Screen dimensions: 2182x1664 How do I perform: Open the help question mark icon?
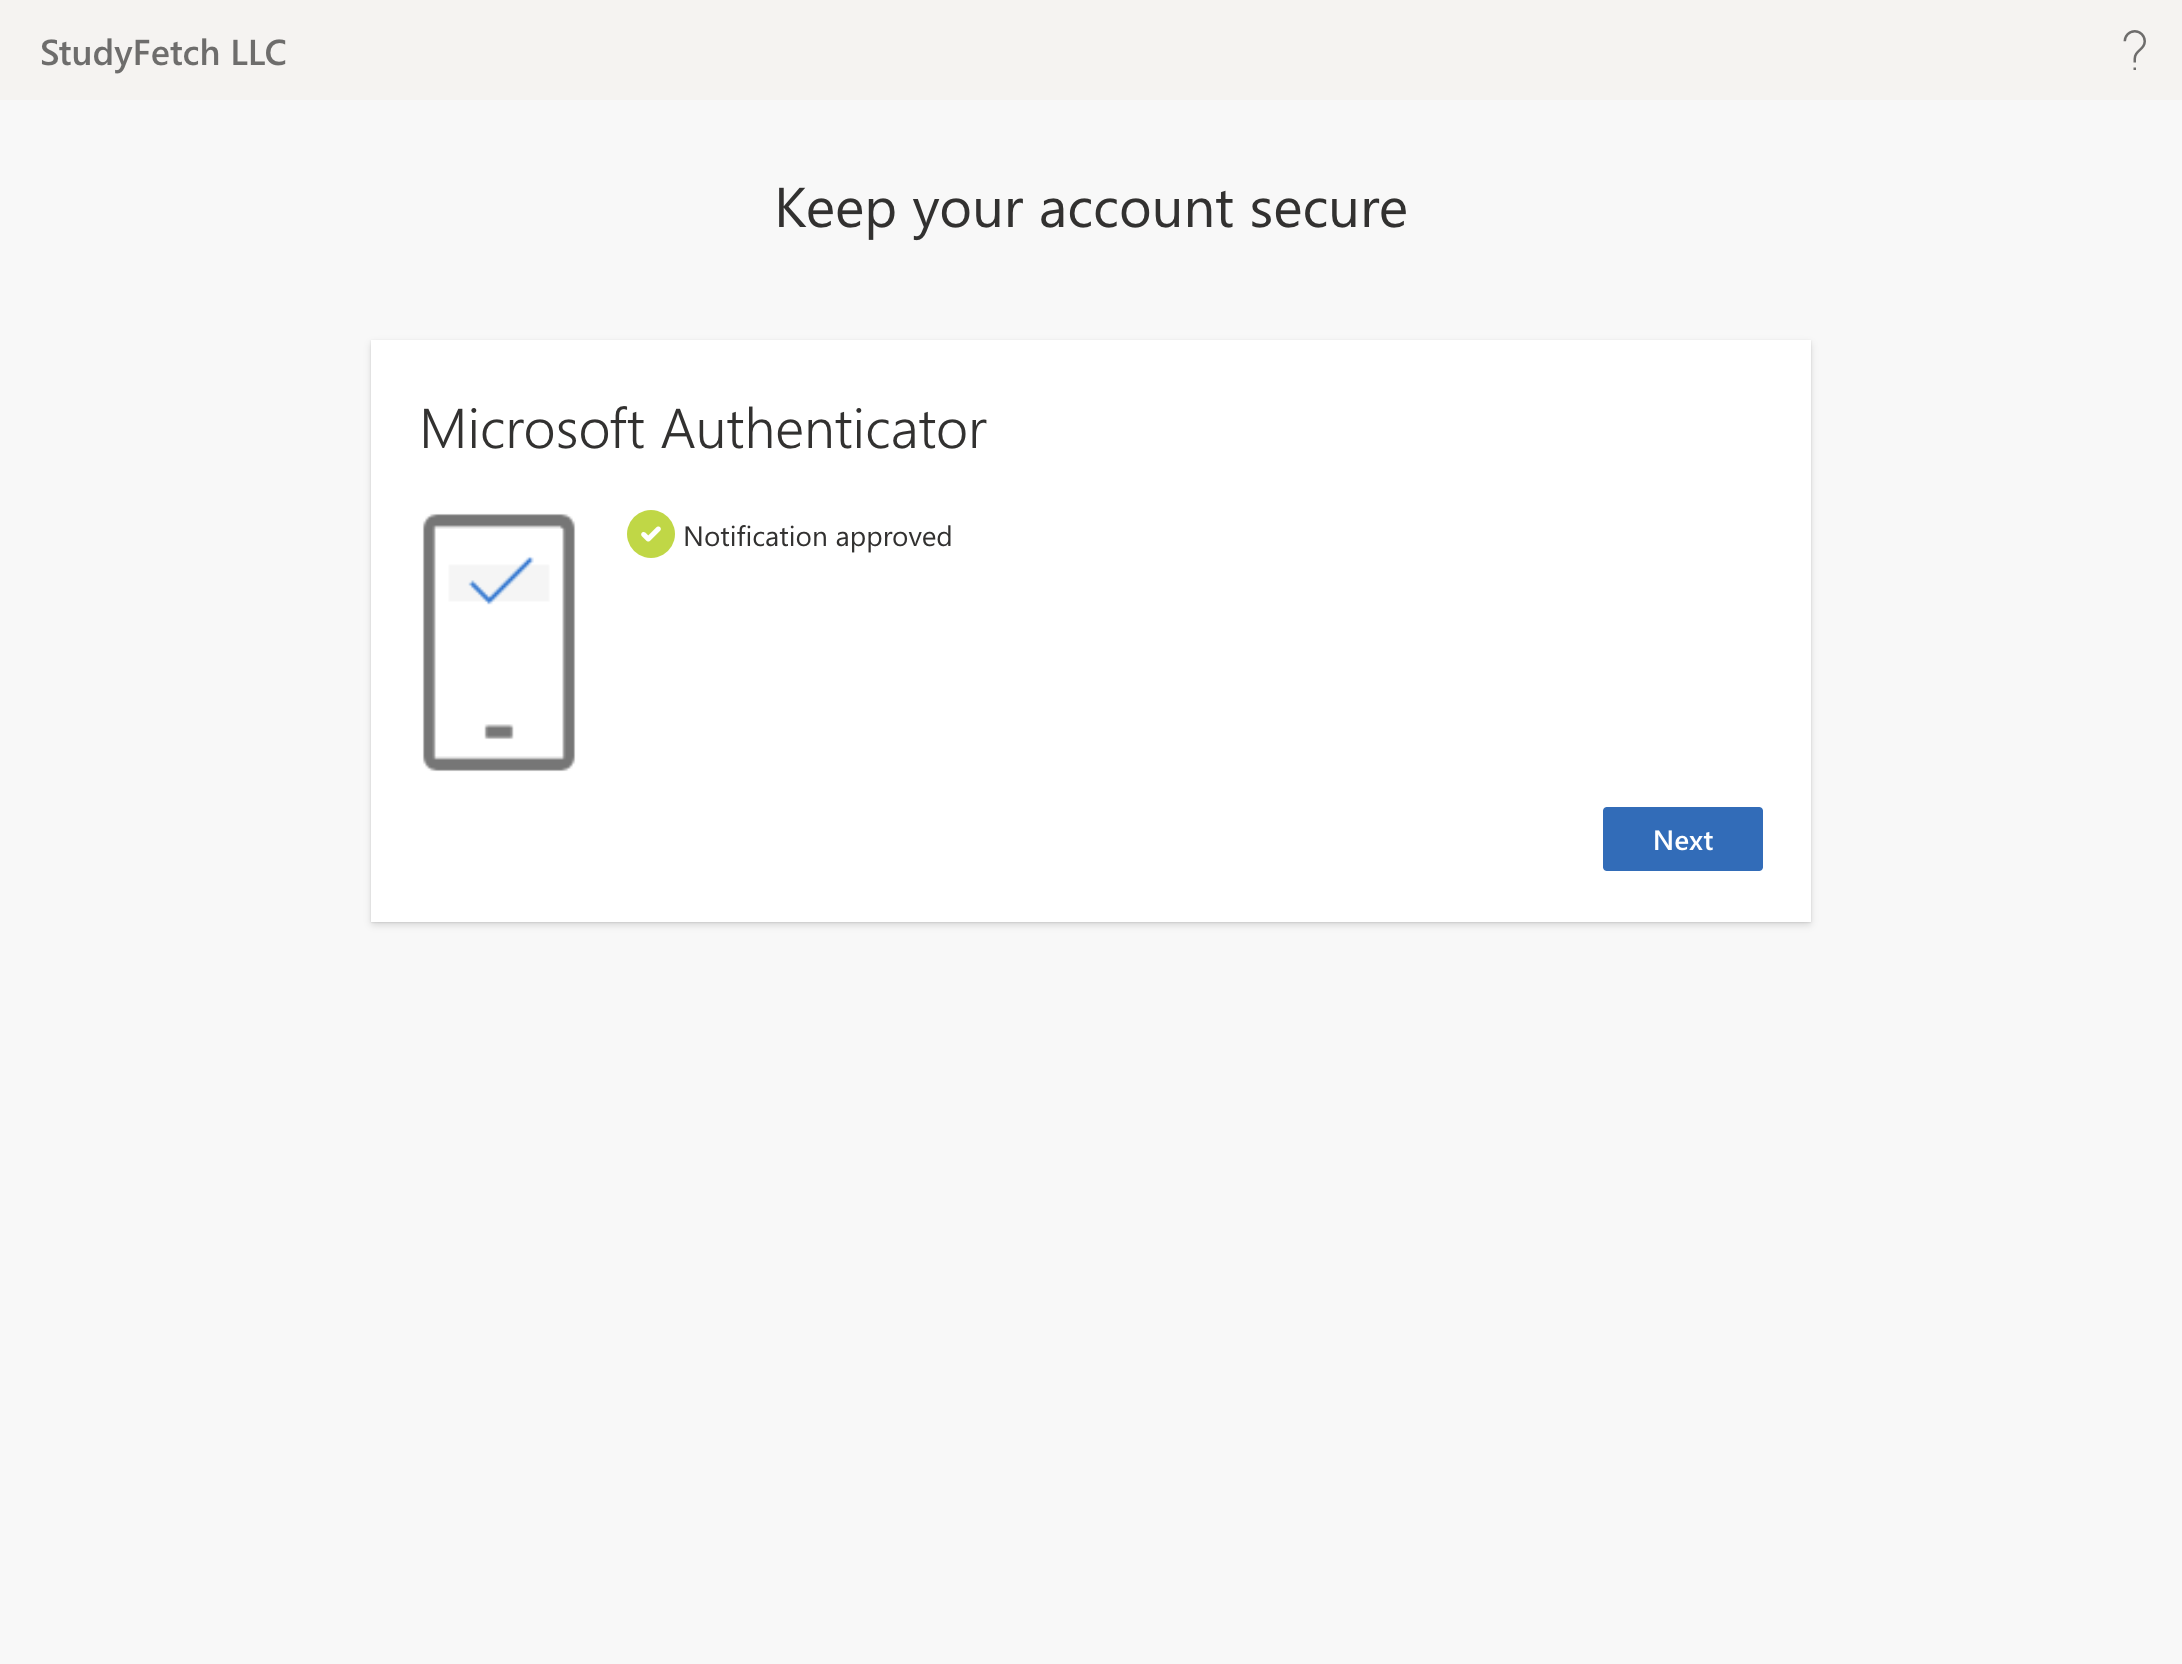(2134, 50)
